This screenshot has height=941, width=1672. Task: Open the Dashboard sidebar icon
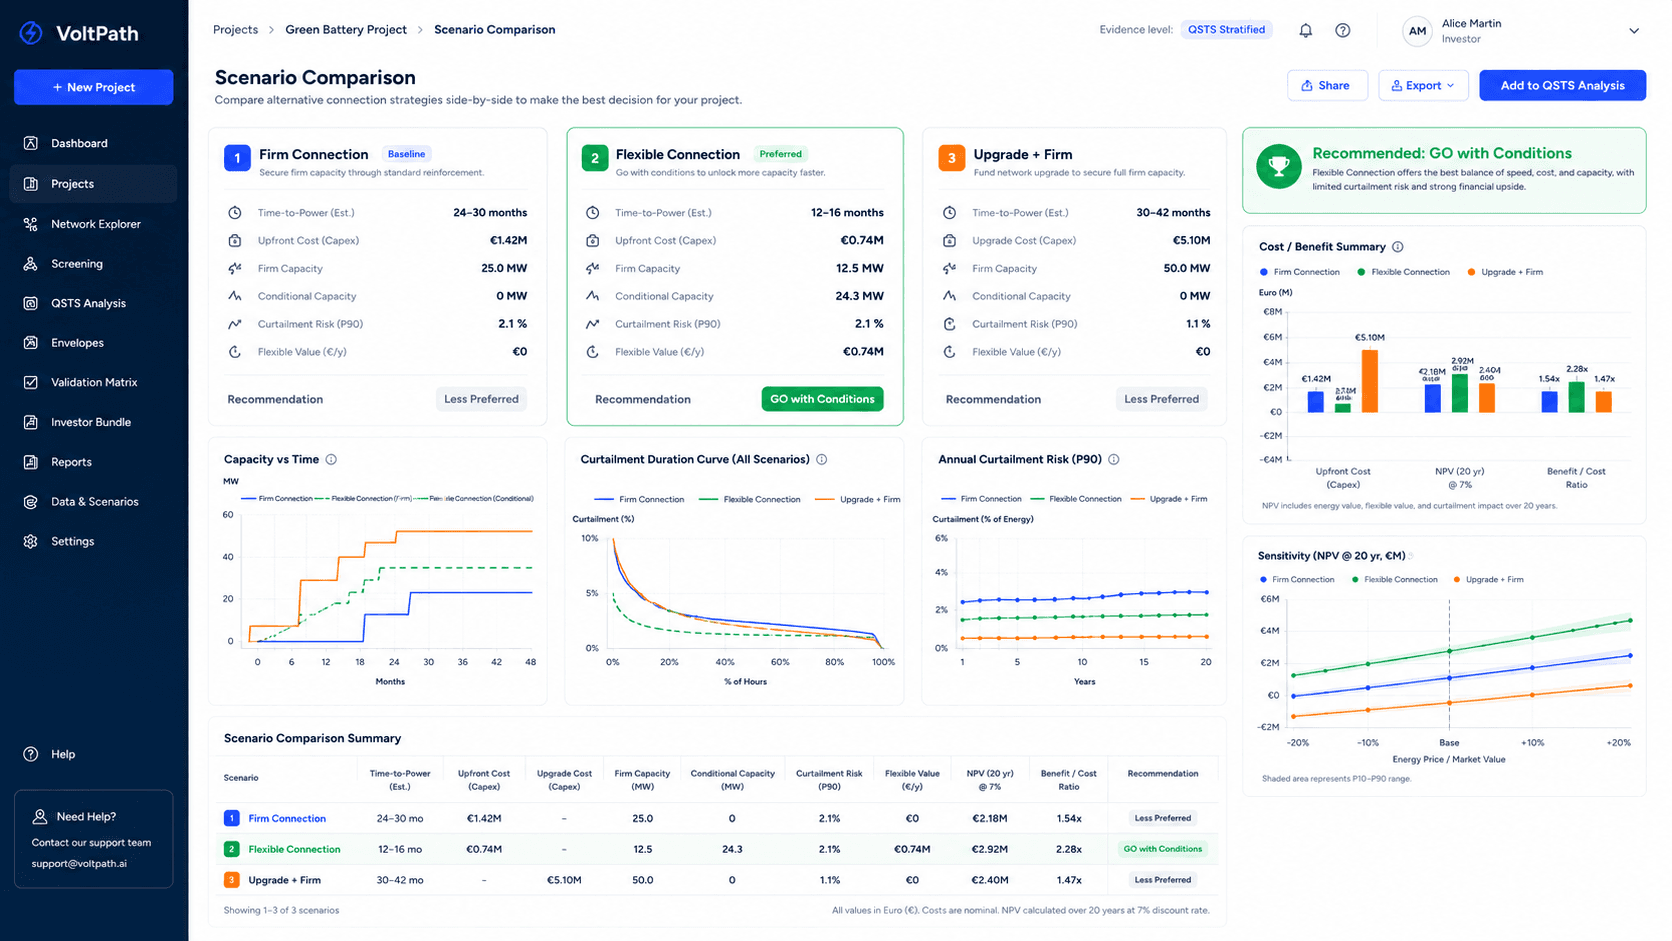coord(31,143)
